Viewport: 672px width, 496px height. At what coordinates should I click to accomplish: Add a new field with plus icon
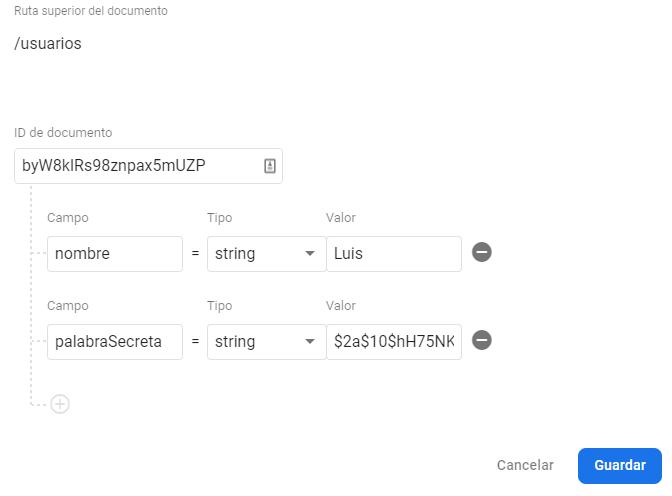coord(60,404)
